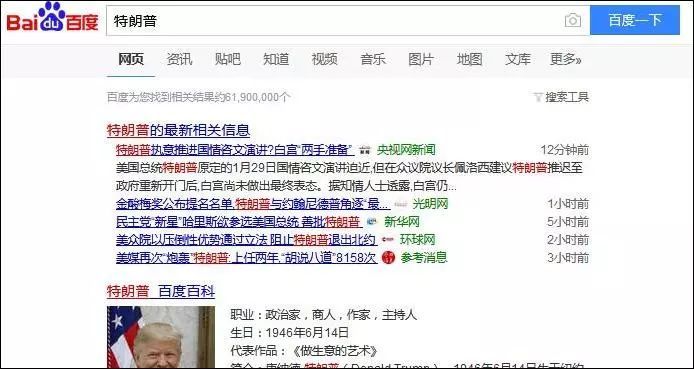
Task: Click the 2小时前 timestamp
Action: click(x=568, y=240)
